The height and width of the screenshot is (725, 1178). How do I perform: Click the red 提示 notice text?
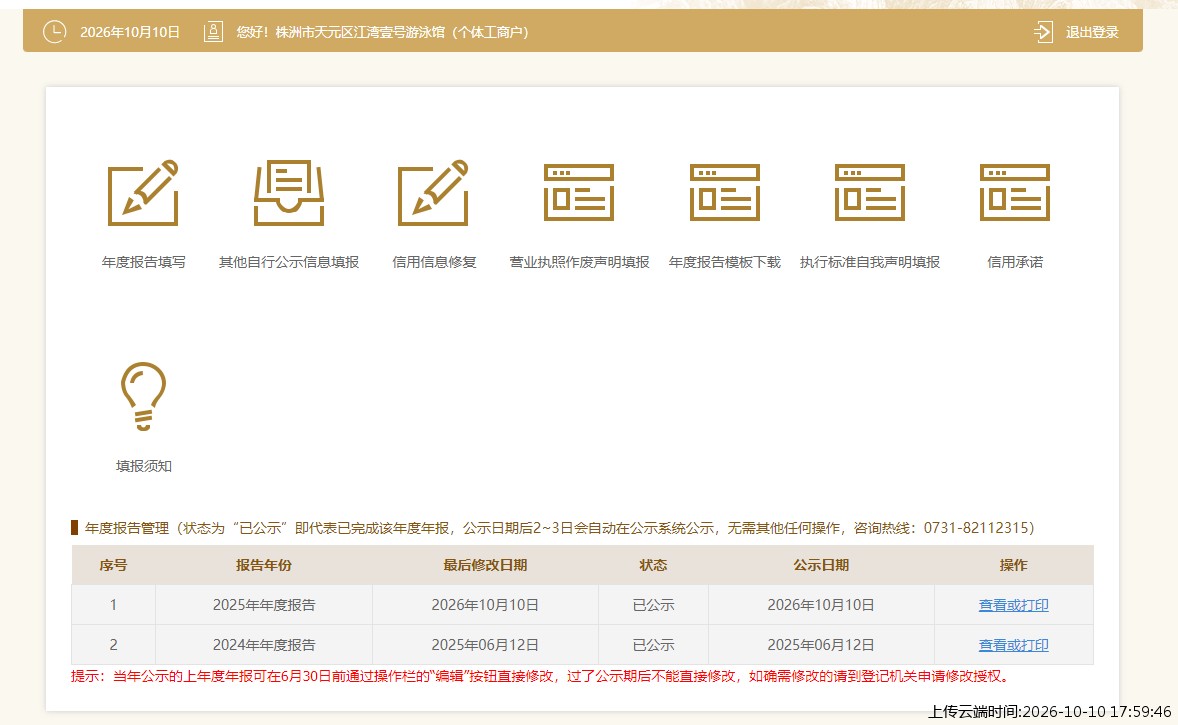541,676
